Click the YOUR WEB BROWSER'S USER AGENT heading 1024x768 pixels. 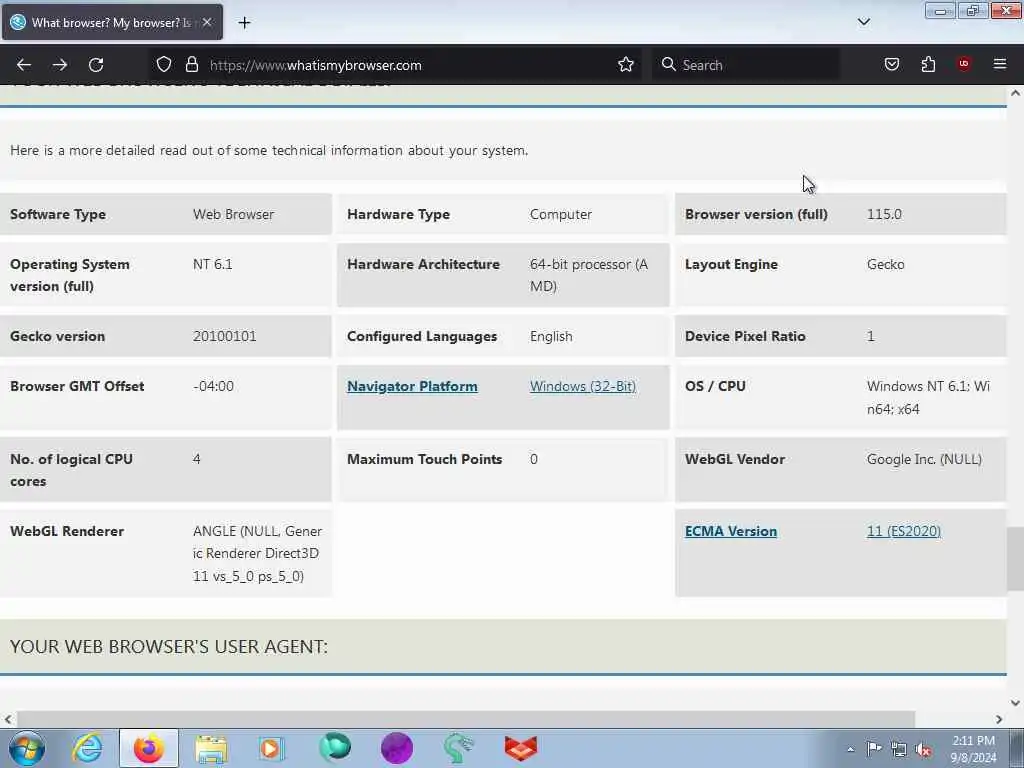(x=169, y=647)
